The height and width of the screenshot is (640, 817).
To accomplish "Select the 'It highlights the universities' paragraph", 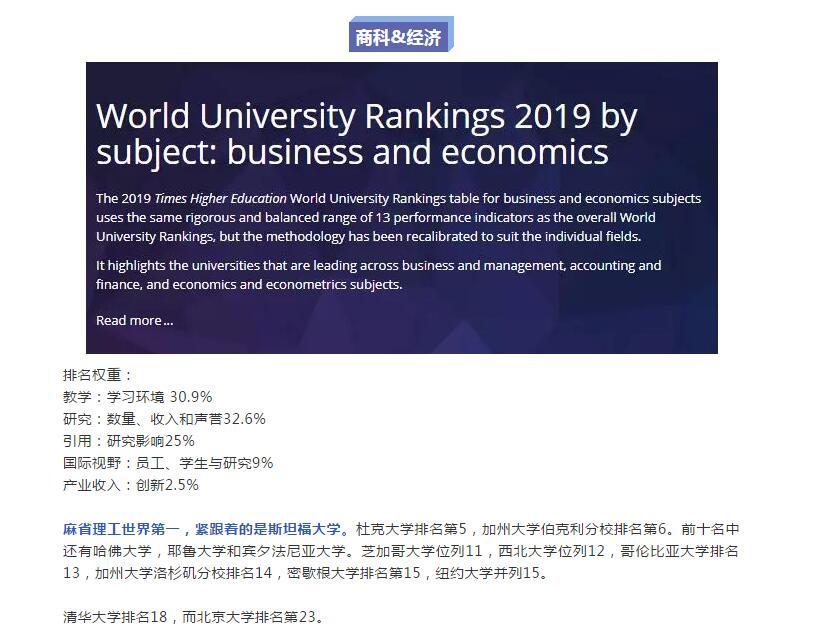I will point(378,275).
